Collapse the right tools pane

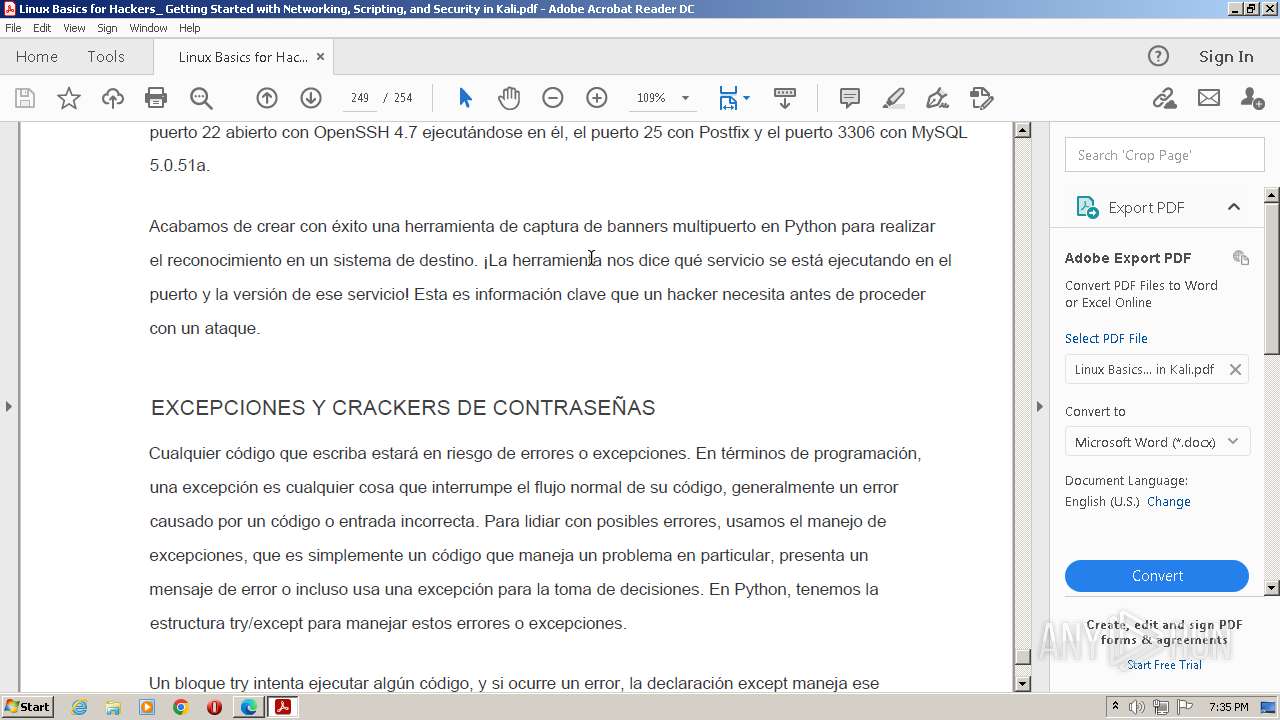pyautogui.click(x=1039, y=406)
